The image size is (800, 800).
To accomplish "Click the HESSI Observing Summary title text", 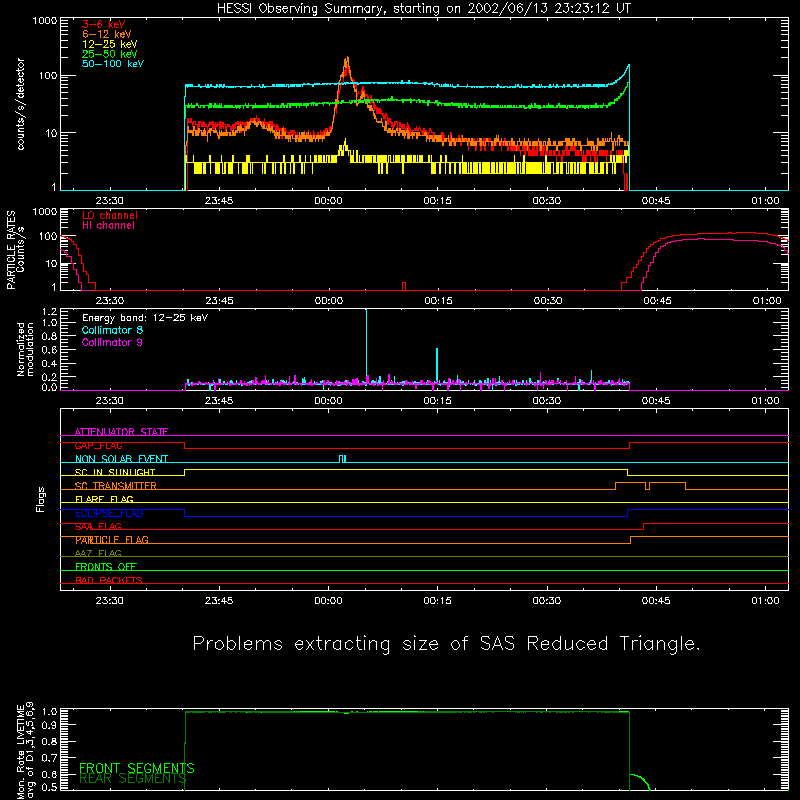I will (423, 8).
